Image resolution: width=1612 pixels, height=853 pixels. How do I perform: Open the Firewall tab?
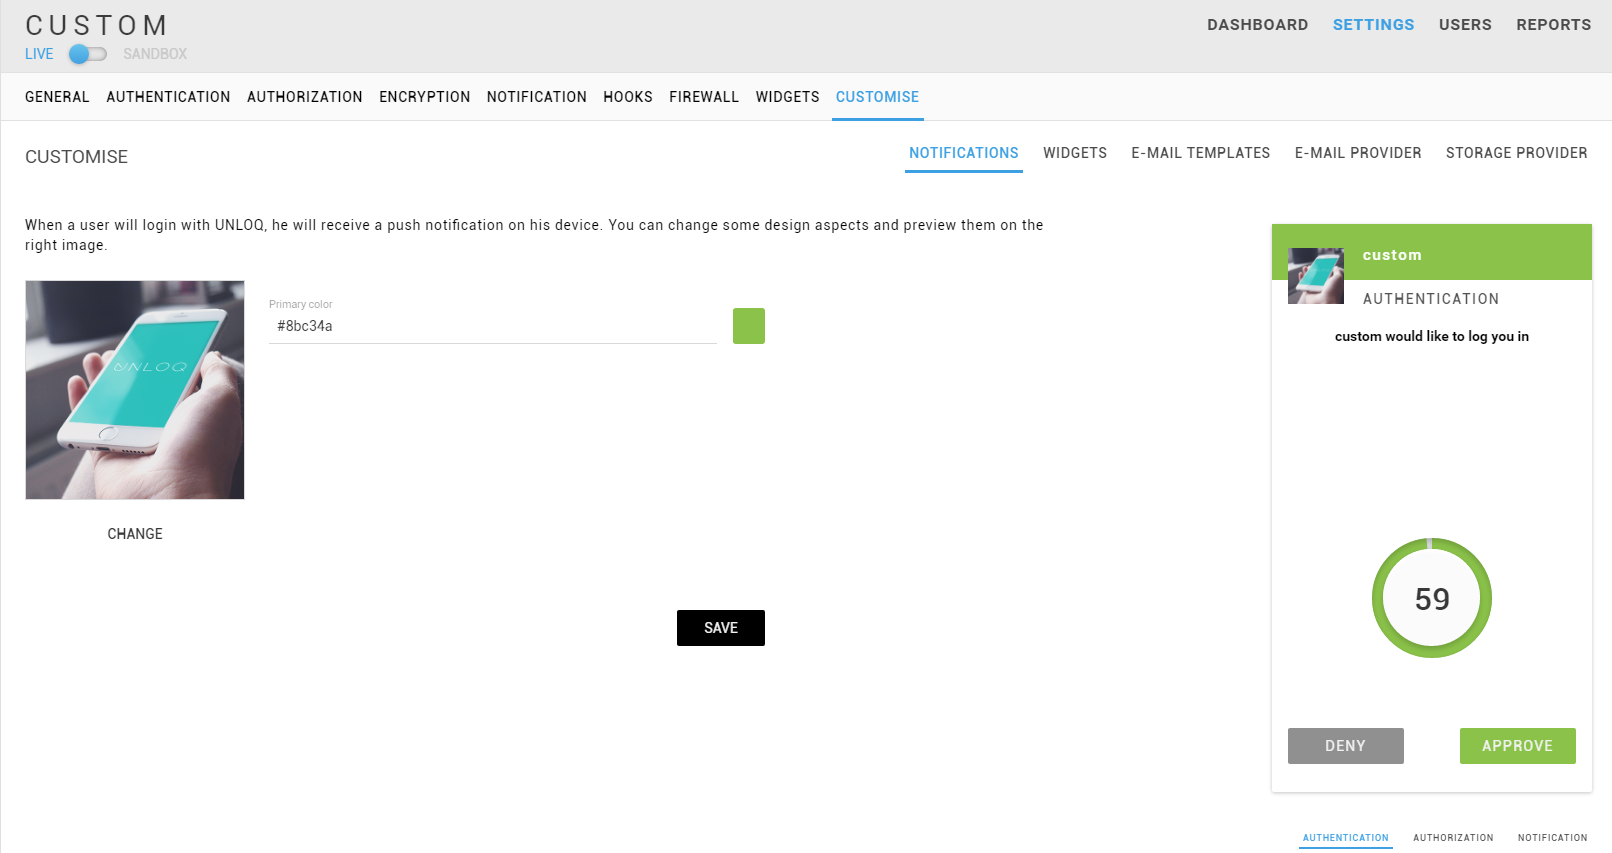[704, 97]
